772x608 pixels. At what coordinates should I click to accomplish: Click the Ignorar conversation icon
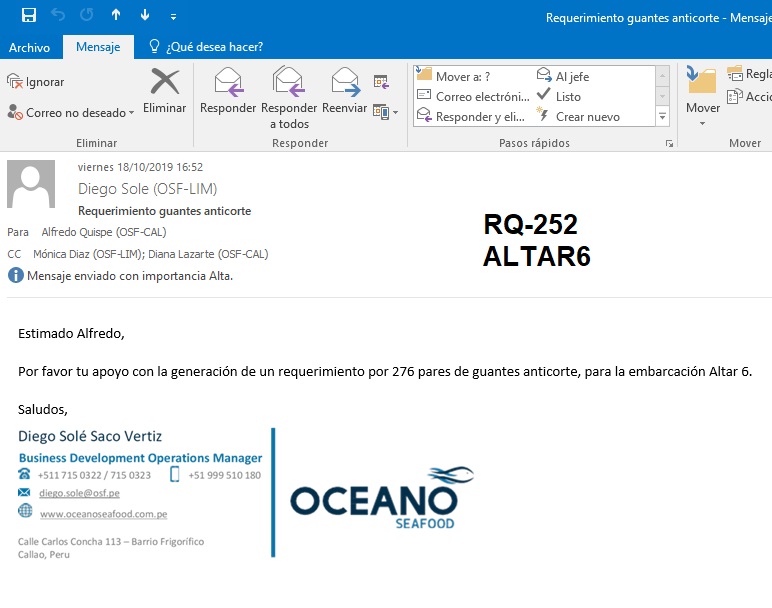point(36,82)
